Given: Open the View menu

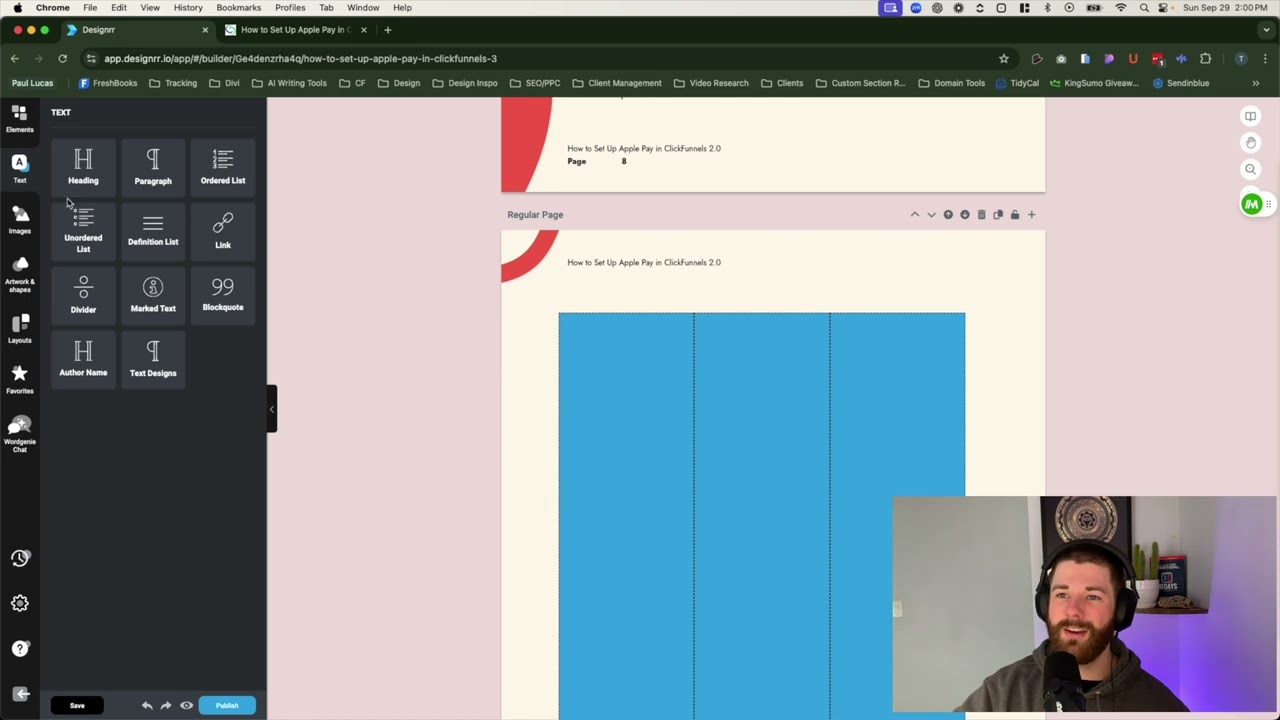Looking at the screenshot, I should click(150, 8).
